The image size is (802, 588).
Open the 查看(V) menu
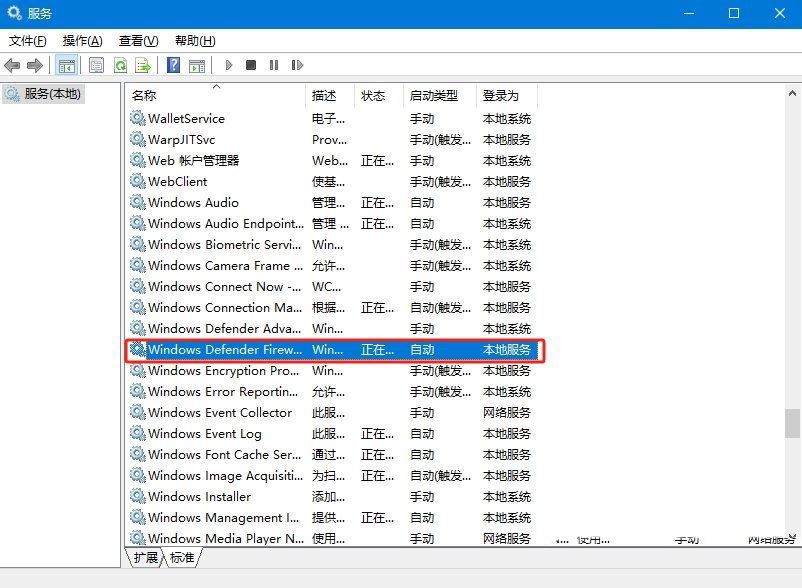(139, 40)
